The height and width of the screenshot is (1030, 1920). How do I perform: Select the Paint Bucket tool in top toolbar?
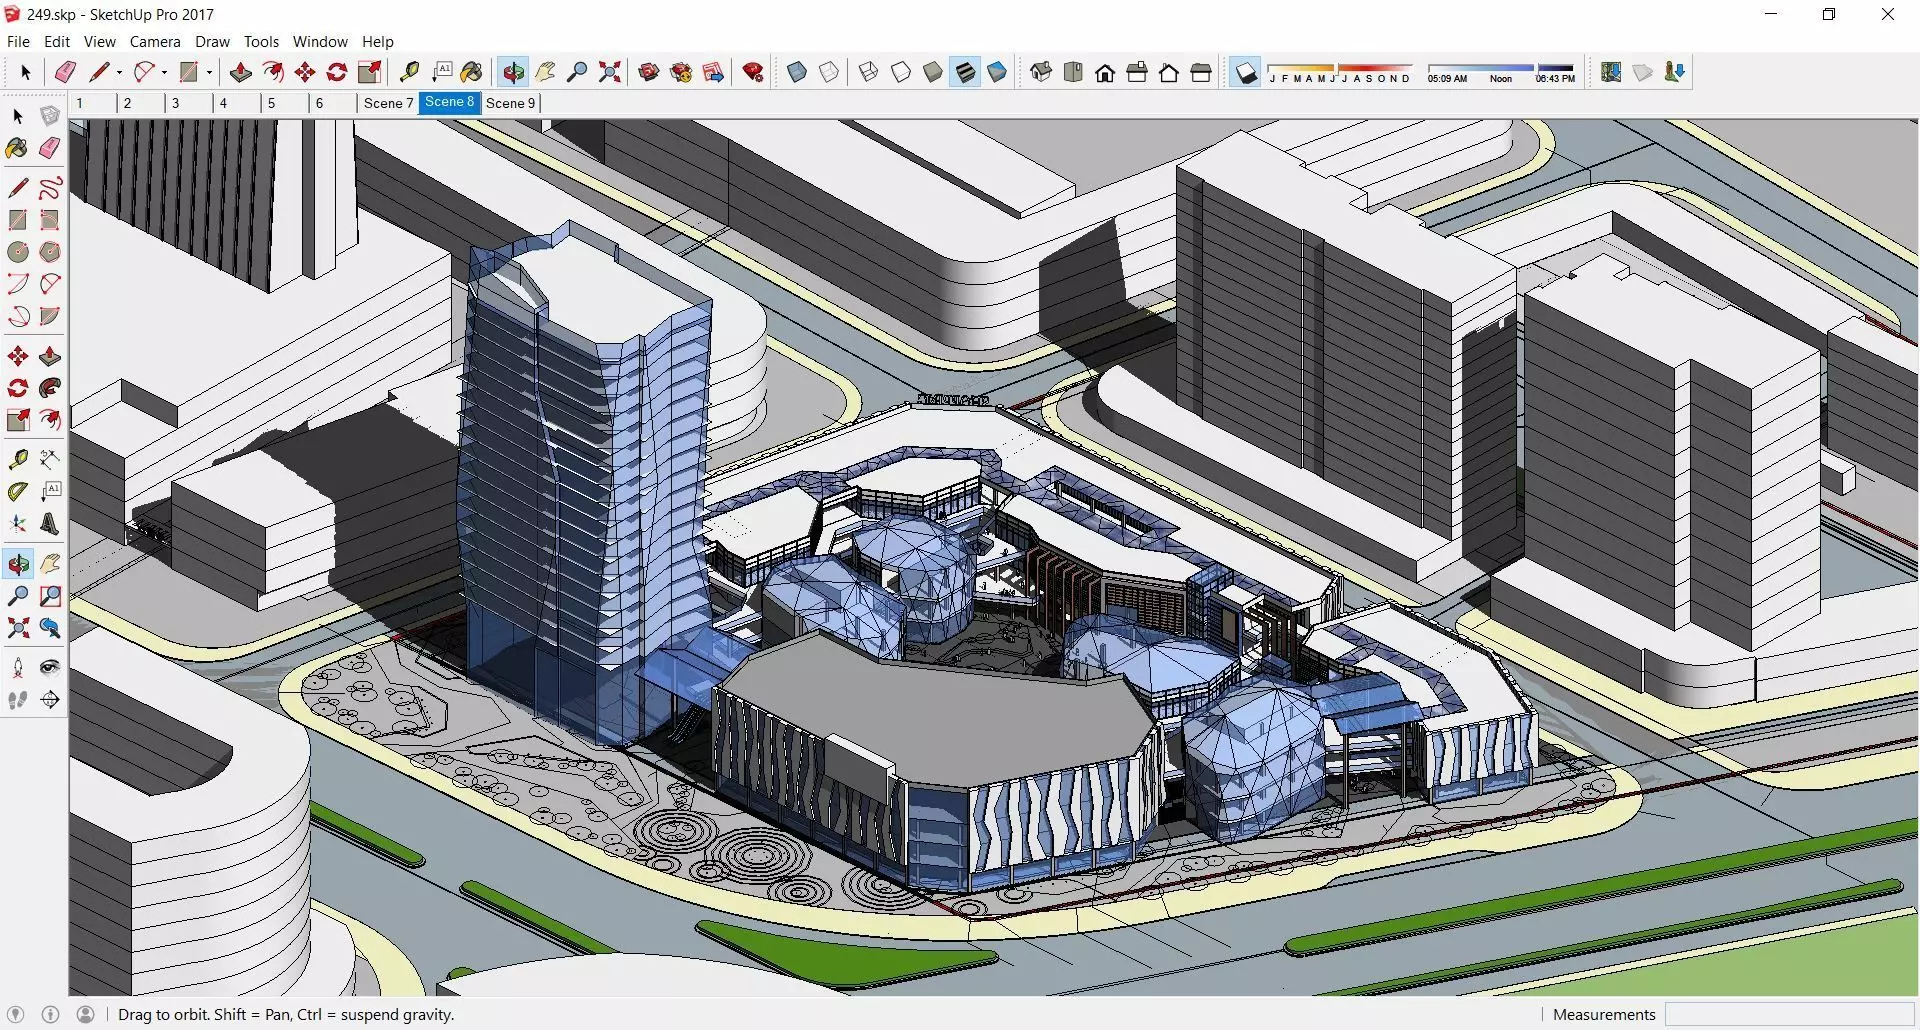click(x=472, y=72)
